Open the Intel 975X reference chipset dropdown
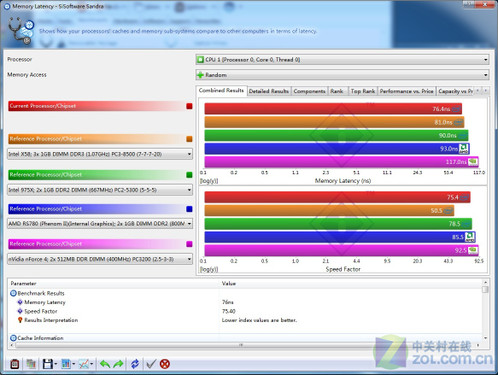Screen dimensions: 498x375 (100, 190)
